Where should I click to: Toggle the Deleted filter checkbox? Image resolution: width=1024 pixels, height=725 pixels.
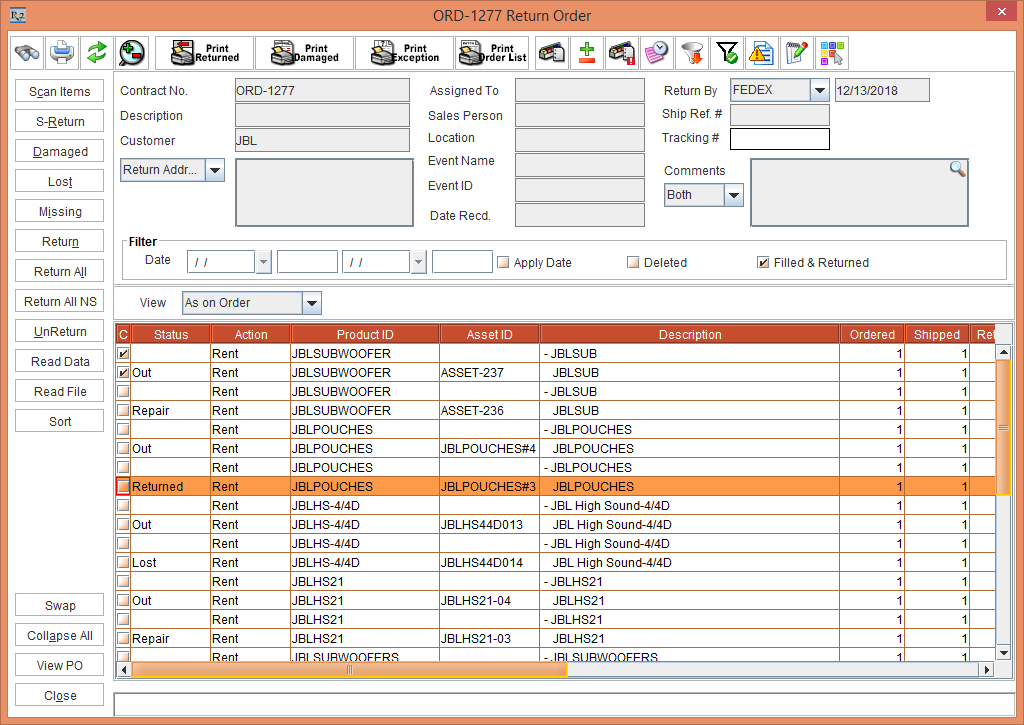pos(633,263)
